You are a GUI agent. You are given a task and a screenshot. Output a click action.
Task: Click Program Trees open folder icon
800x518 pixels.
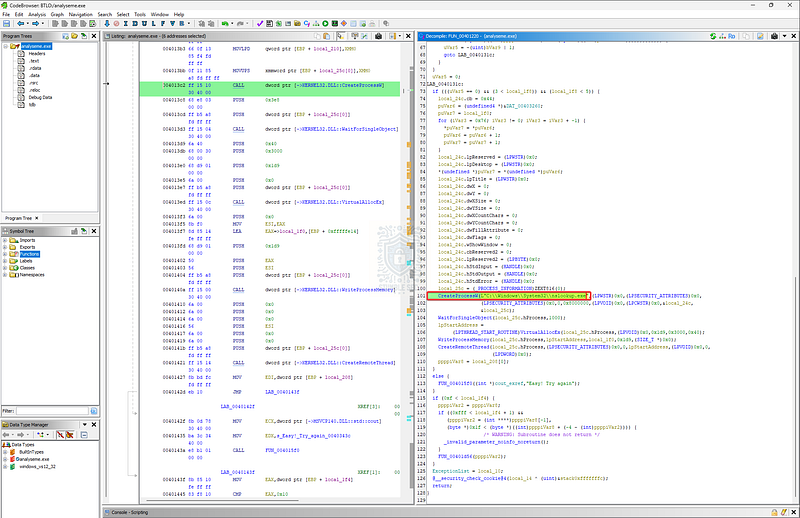(74, 36)
